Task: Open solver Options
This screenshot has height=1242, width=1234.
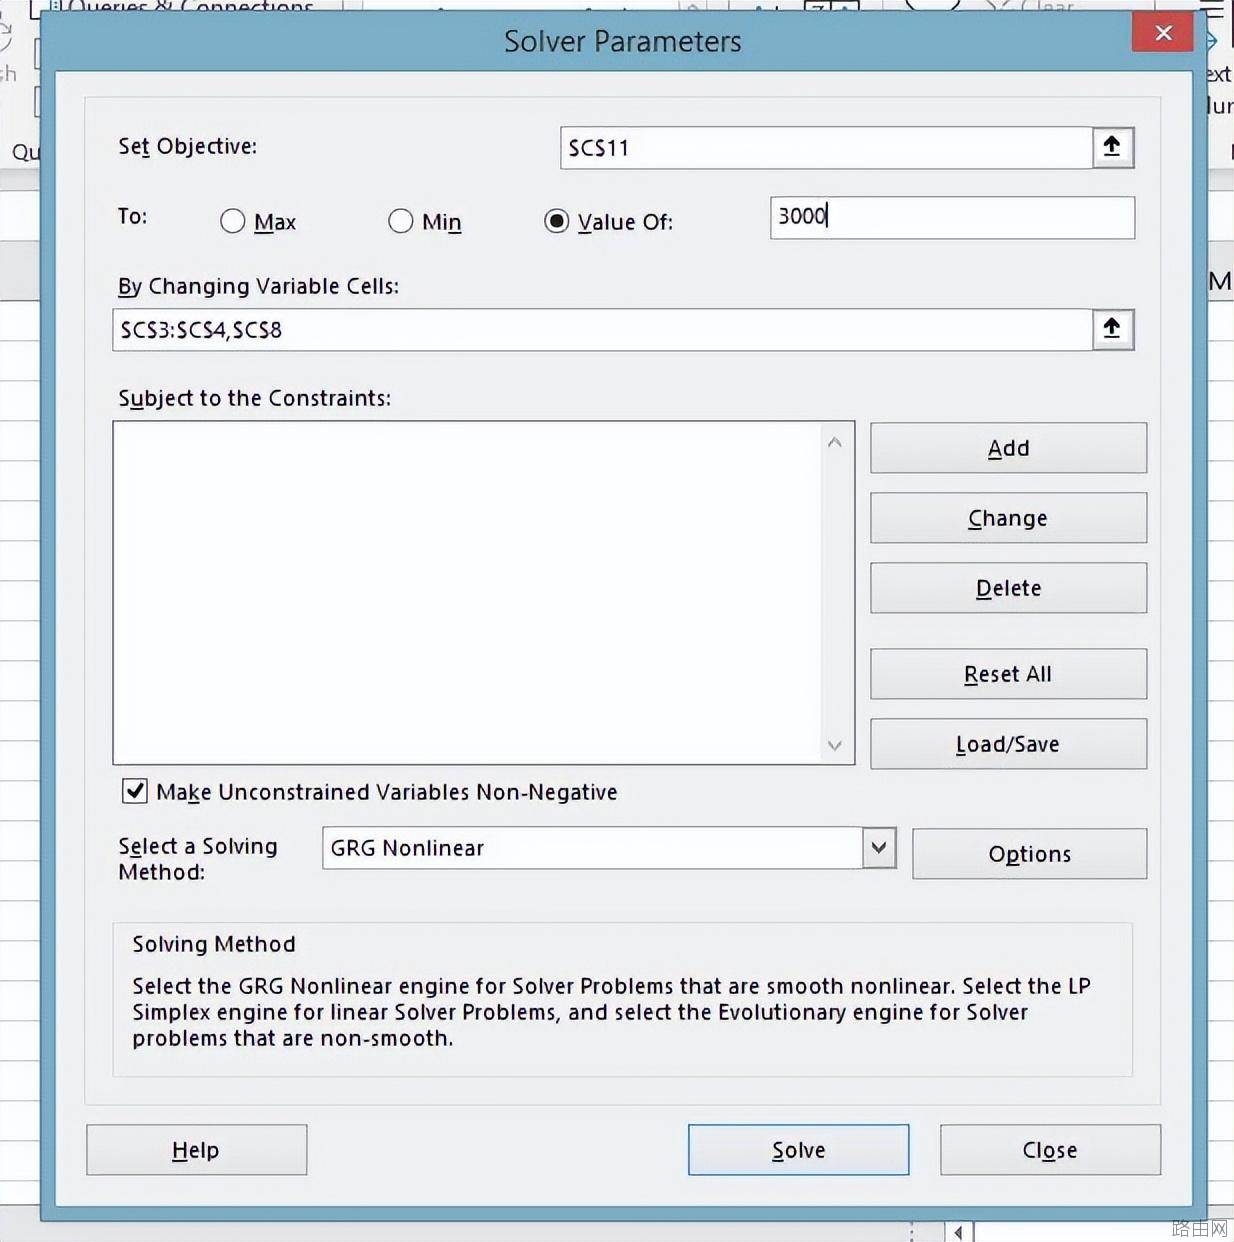Action: pyautogui.click(x=1029, y=854)
